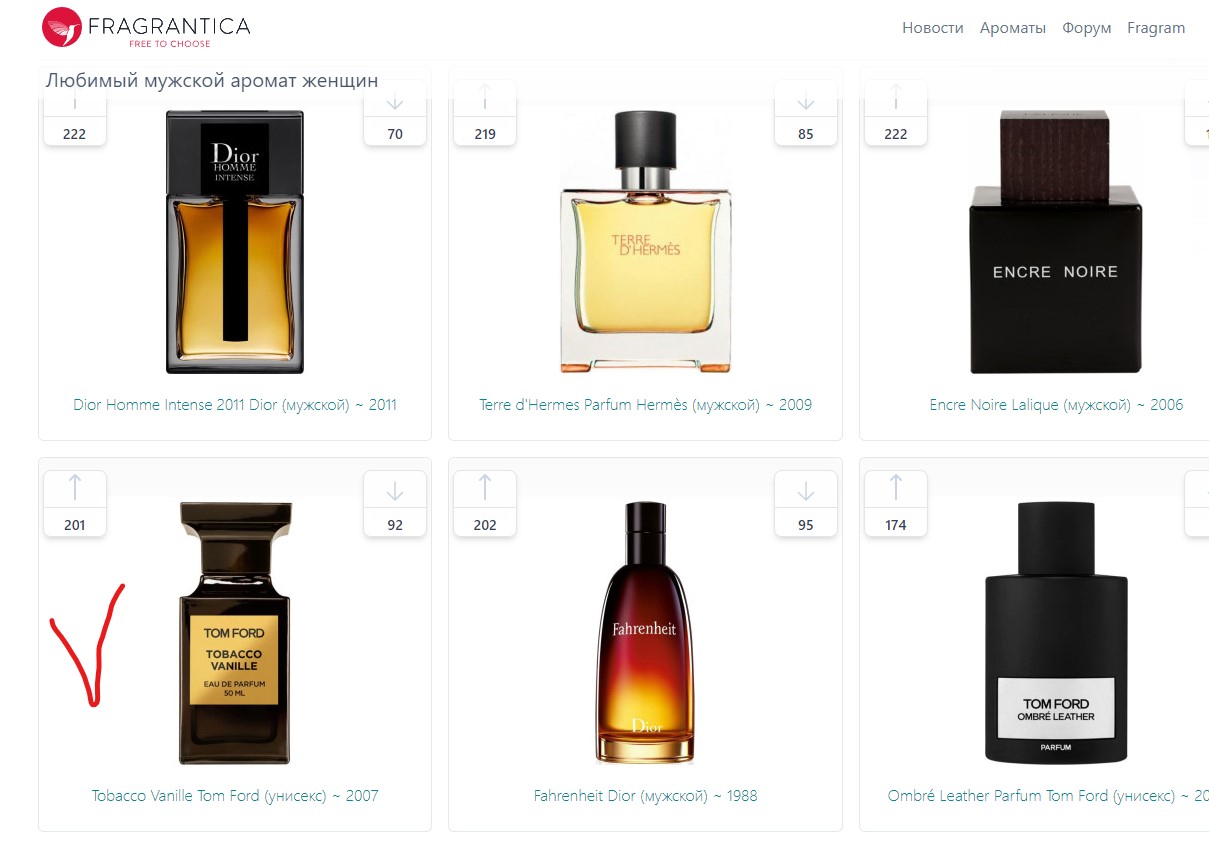Open the Ароматы menu item
This screenshot has width=1209, height=846.
tap(1013, 28)
